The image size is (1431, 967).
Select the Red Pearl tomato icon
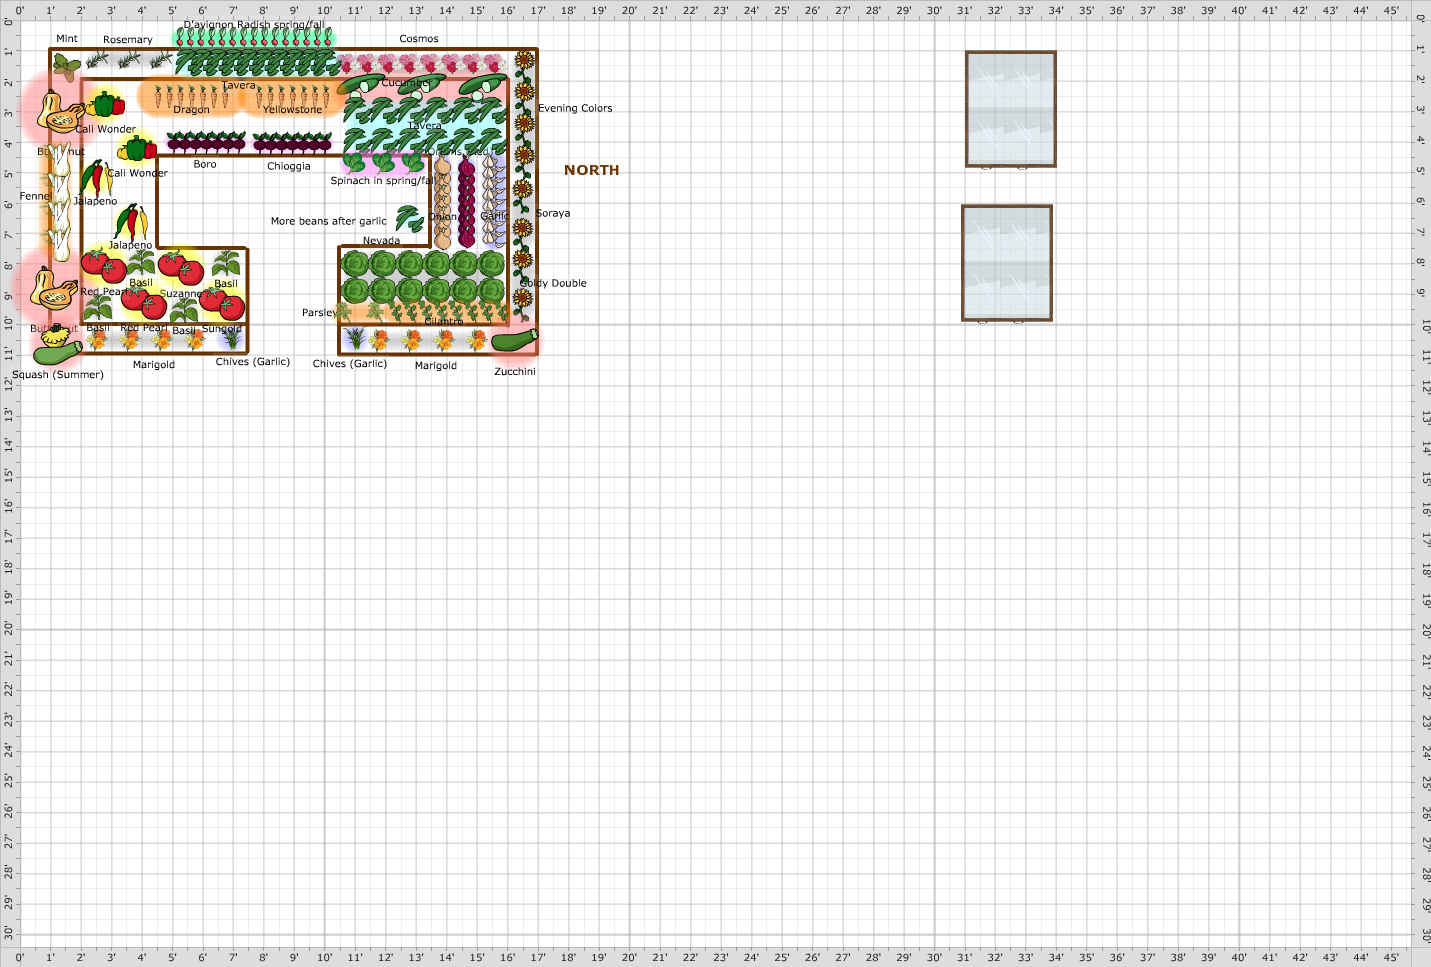104,265
